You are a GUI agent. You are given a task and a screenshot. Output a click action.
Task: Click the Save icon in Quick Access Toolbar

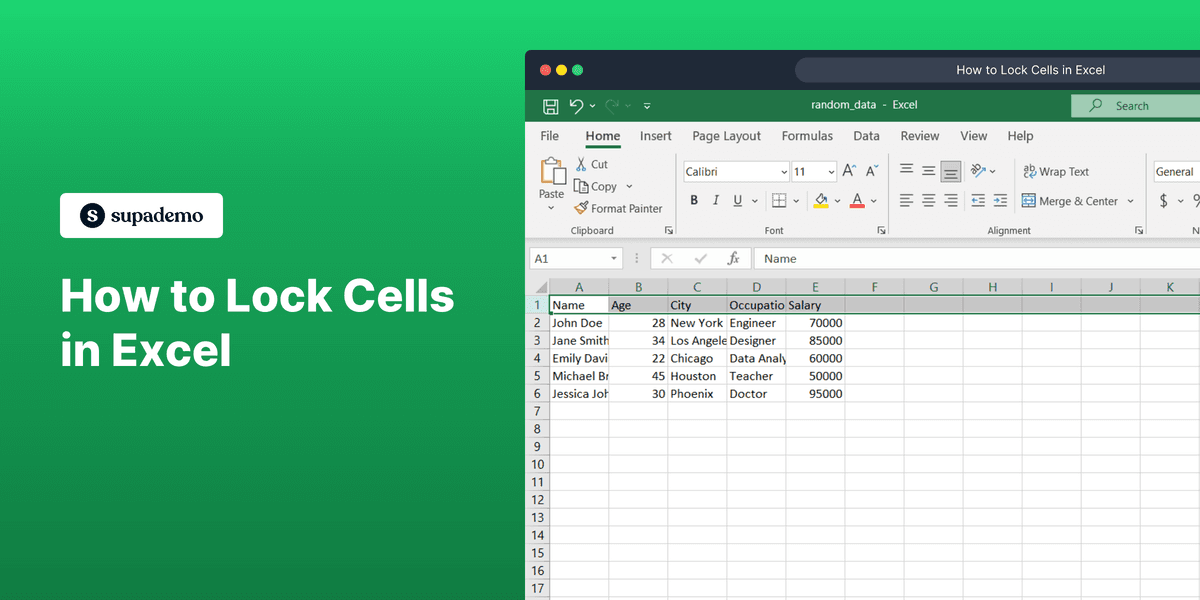click(550, 105)
